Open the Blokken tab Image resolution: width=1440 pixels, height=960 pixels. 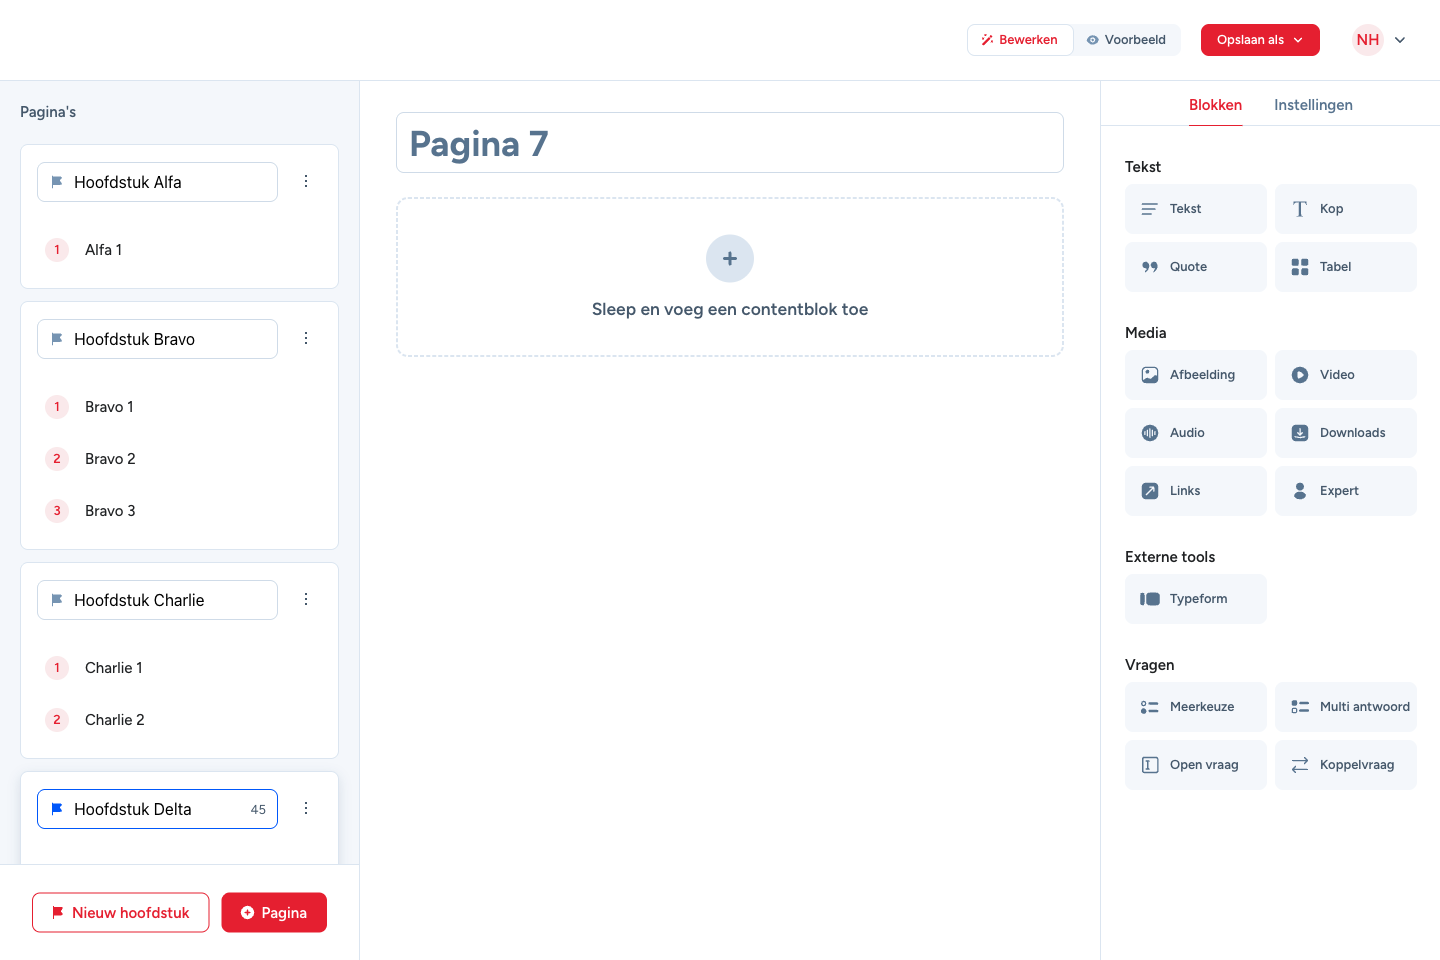tap(1215, 105)
